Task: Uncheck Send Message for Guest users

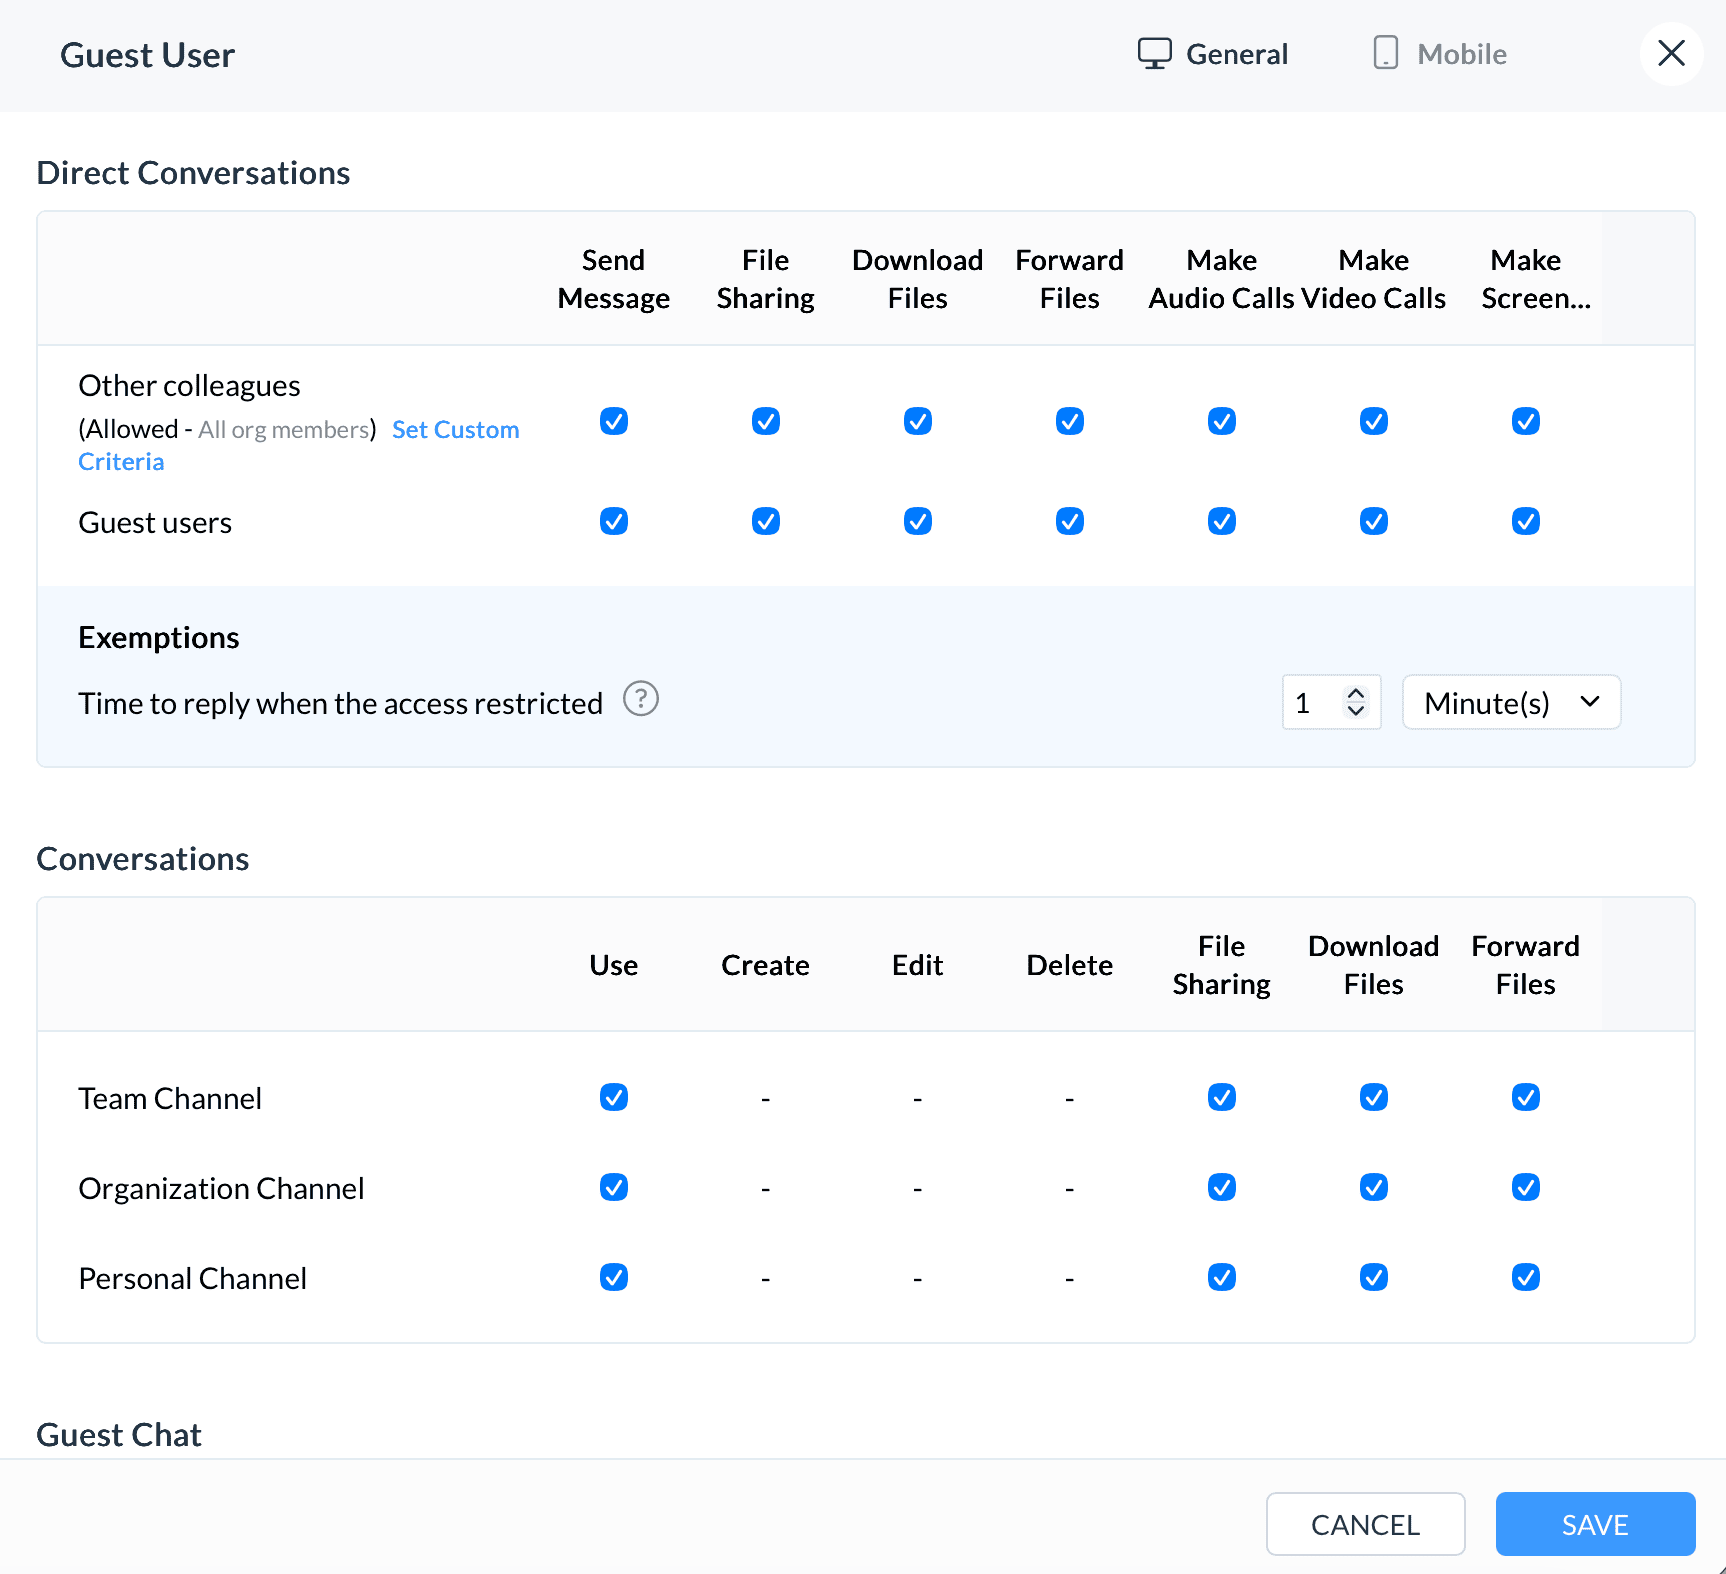Action: [614, 521]
